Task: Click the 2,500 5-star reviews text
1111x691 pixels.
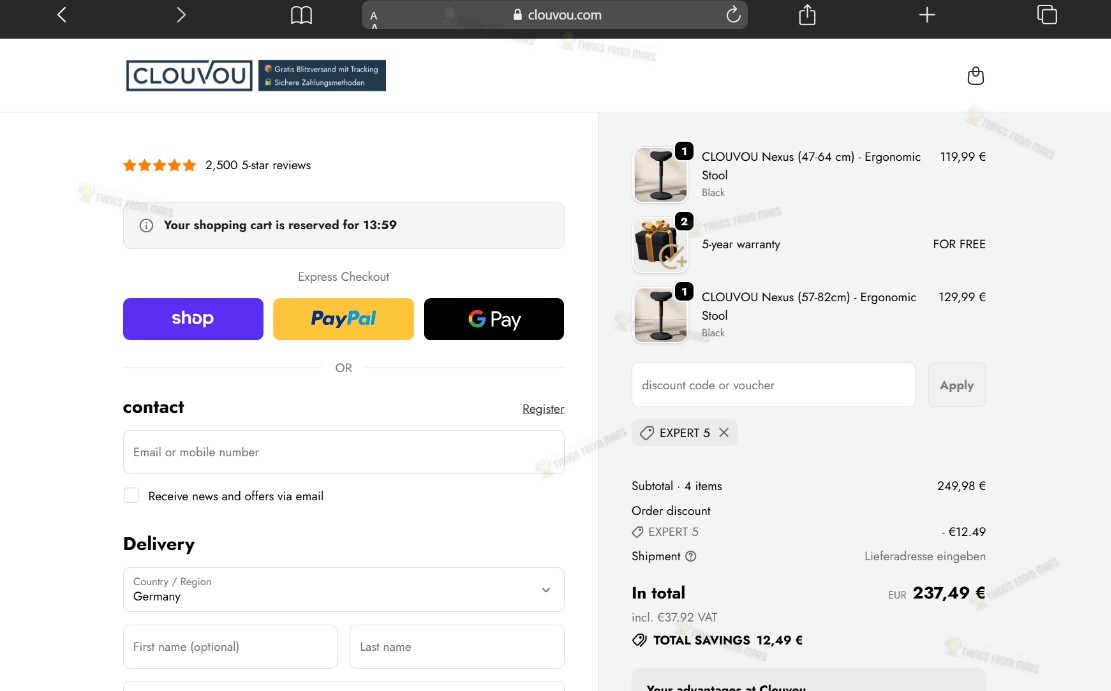Action: click(258, 165)
